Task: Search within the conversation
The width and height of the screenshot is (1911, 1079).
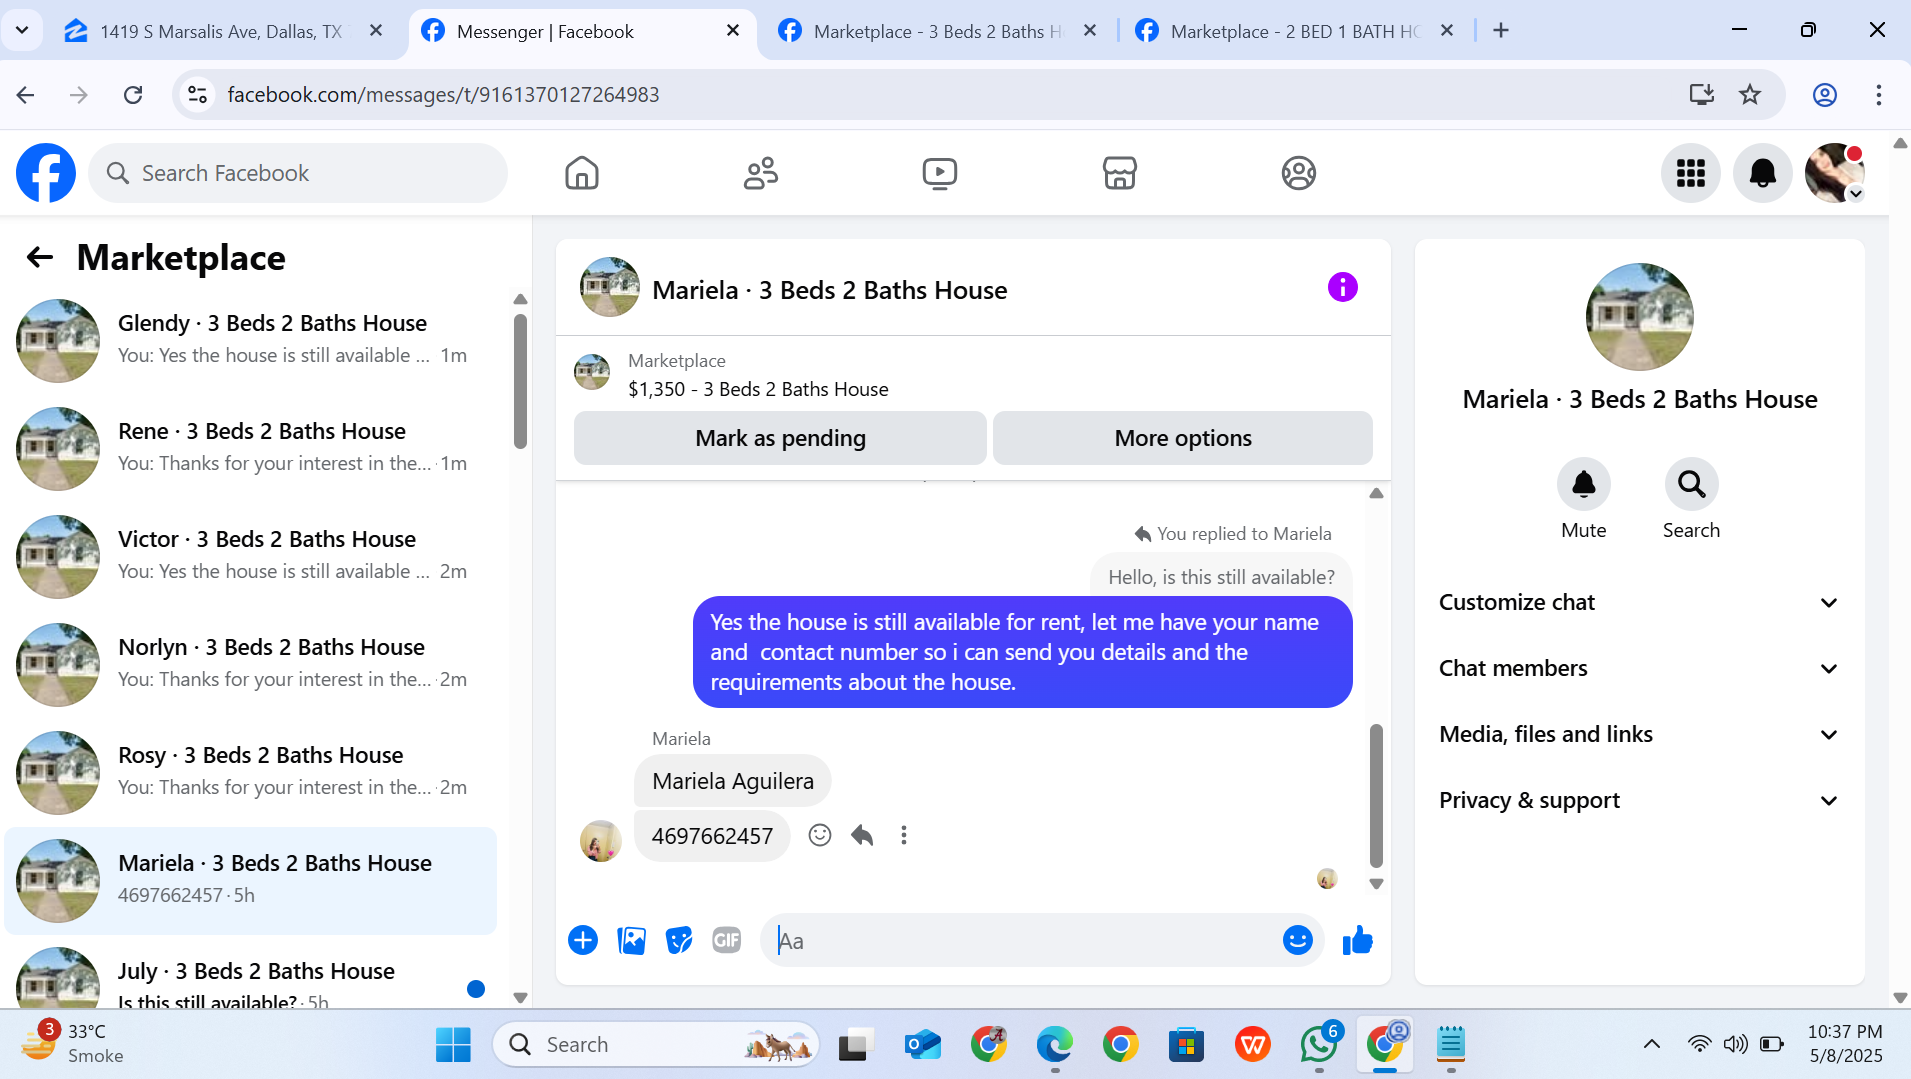Action: [x=1692, y=485]
